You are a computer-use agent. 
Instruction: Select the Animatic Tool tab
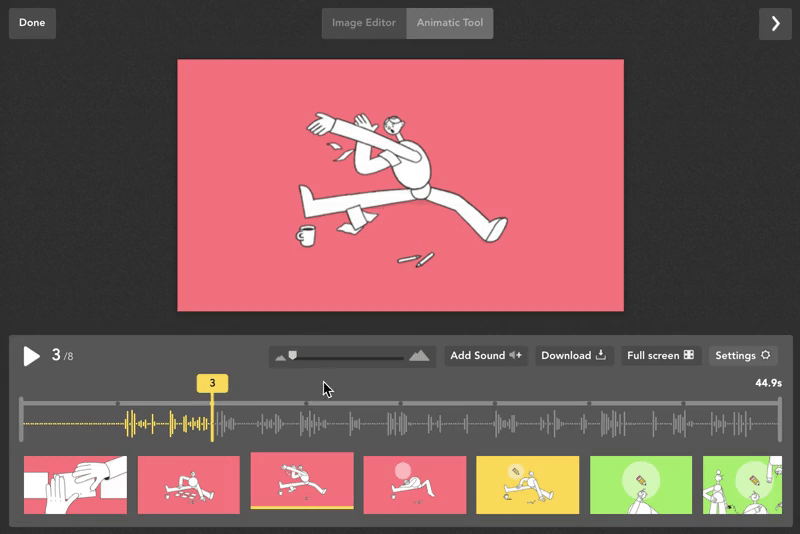tap(449, 23)
